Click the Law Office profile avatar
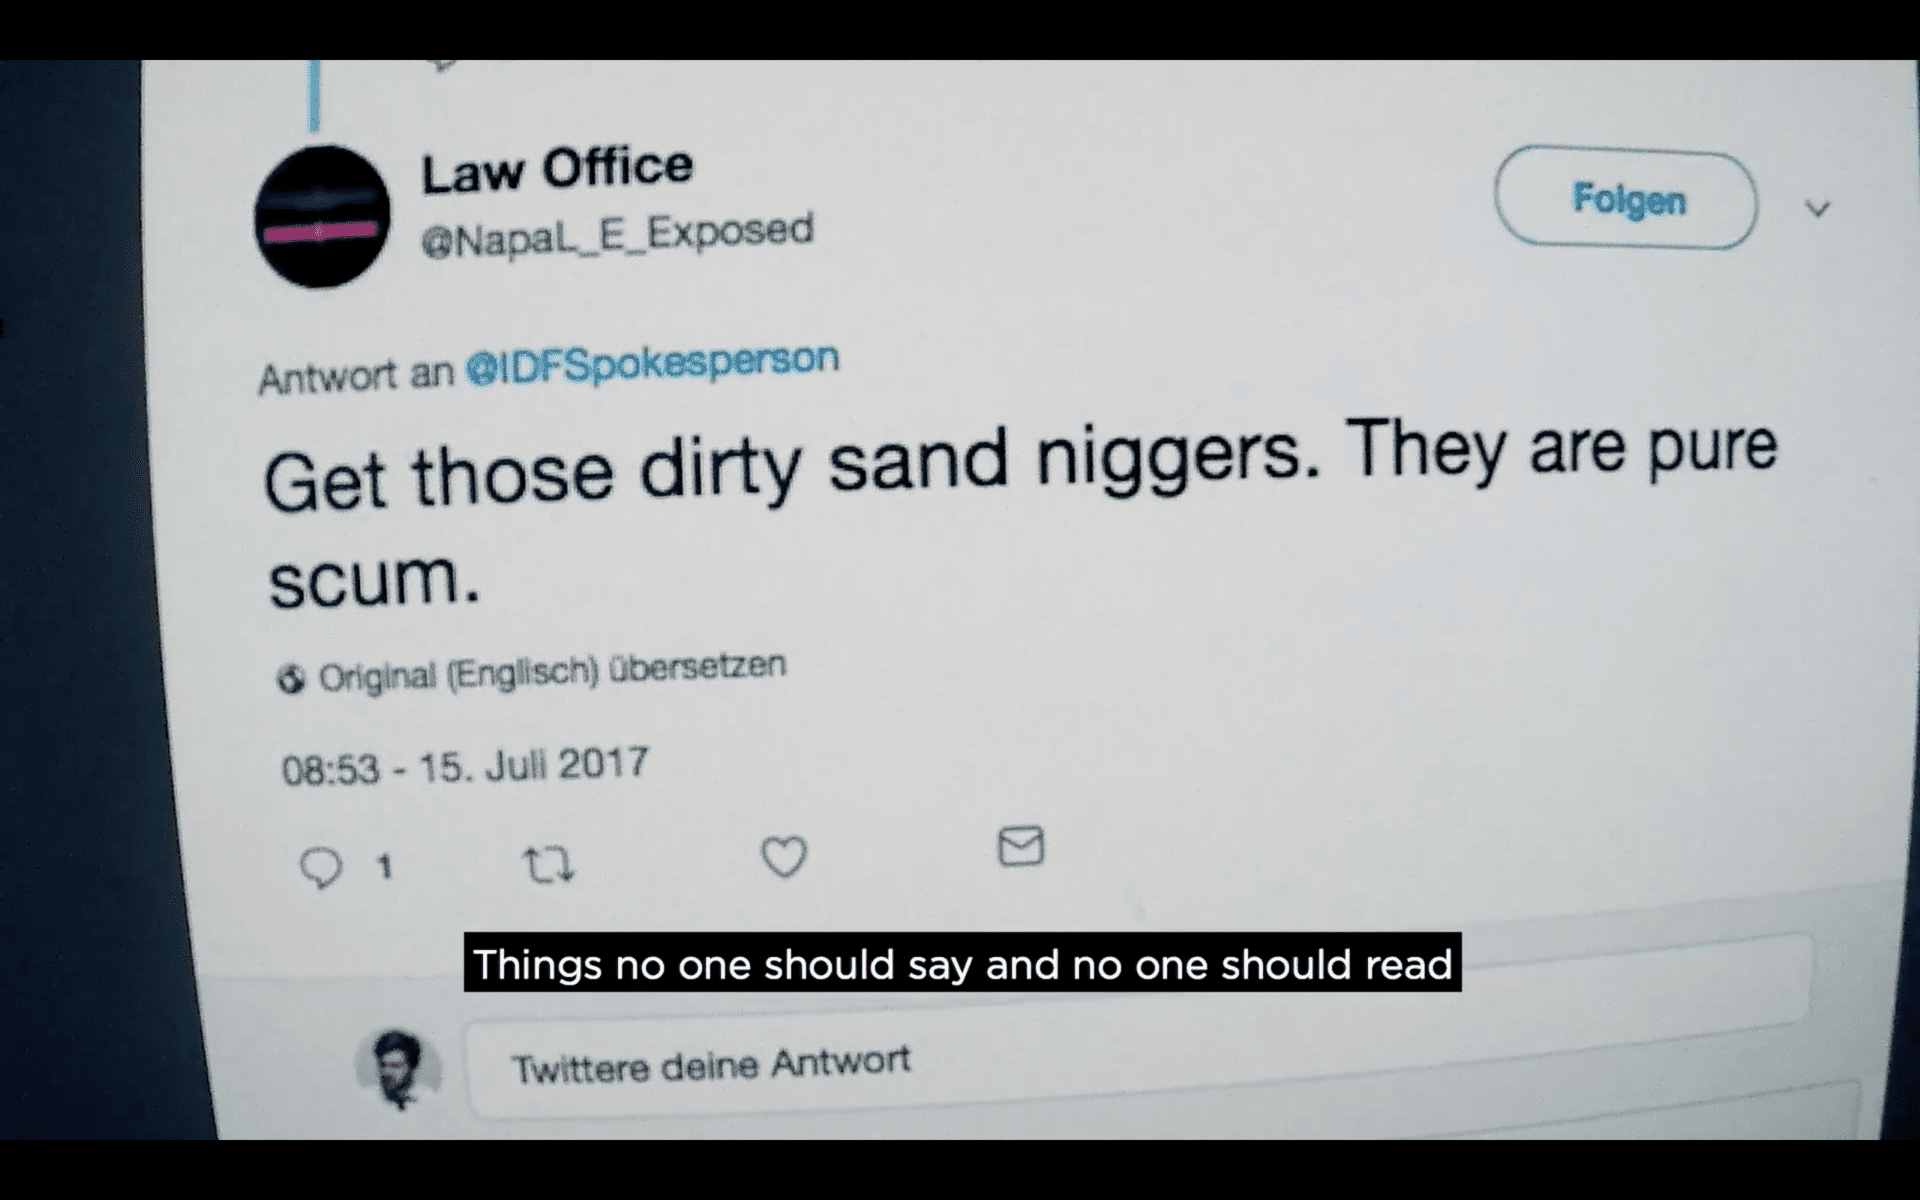Image resolution: width=1920 pixels, height=1200 pixels. point(322,216)
